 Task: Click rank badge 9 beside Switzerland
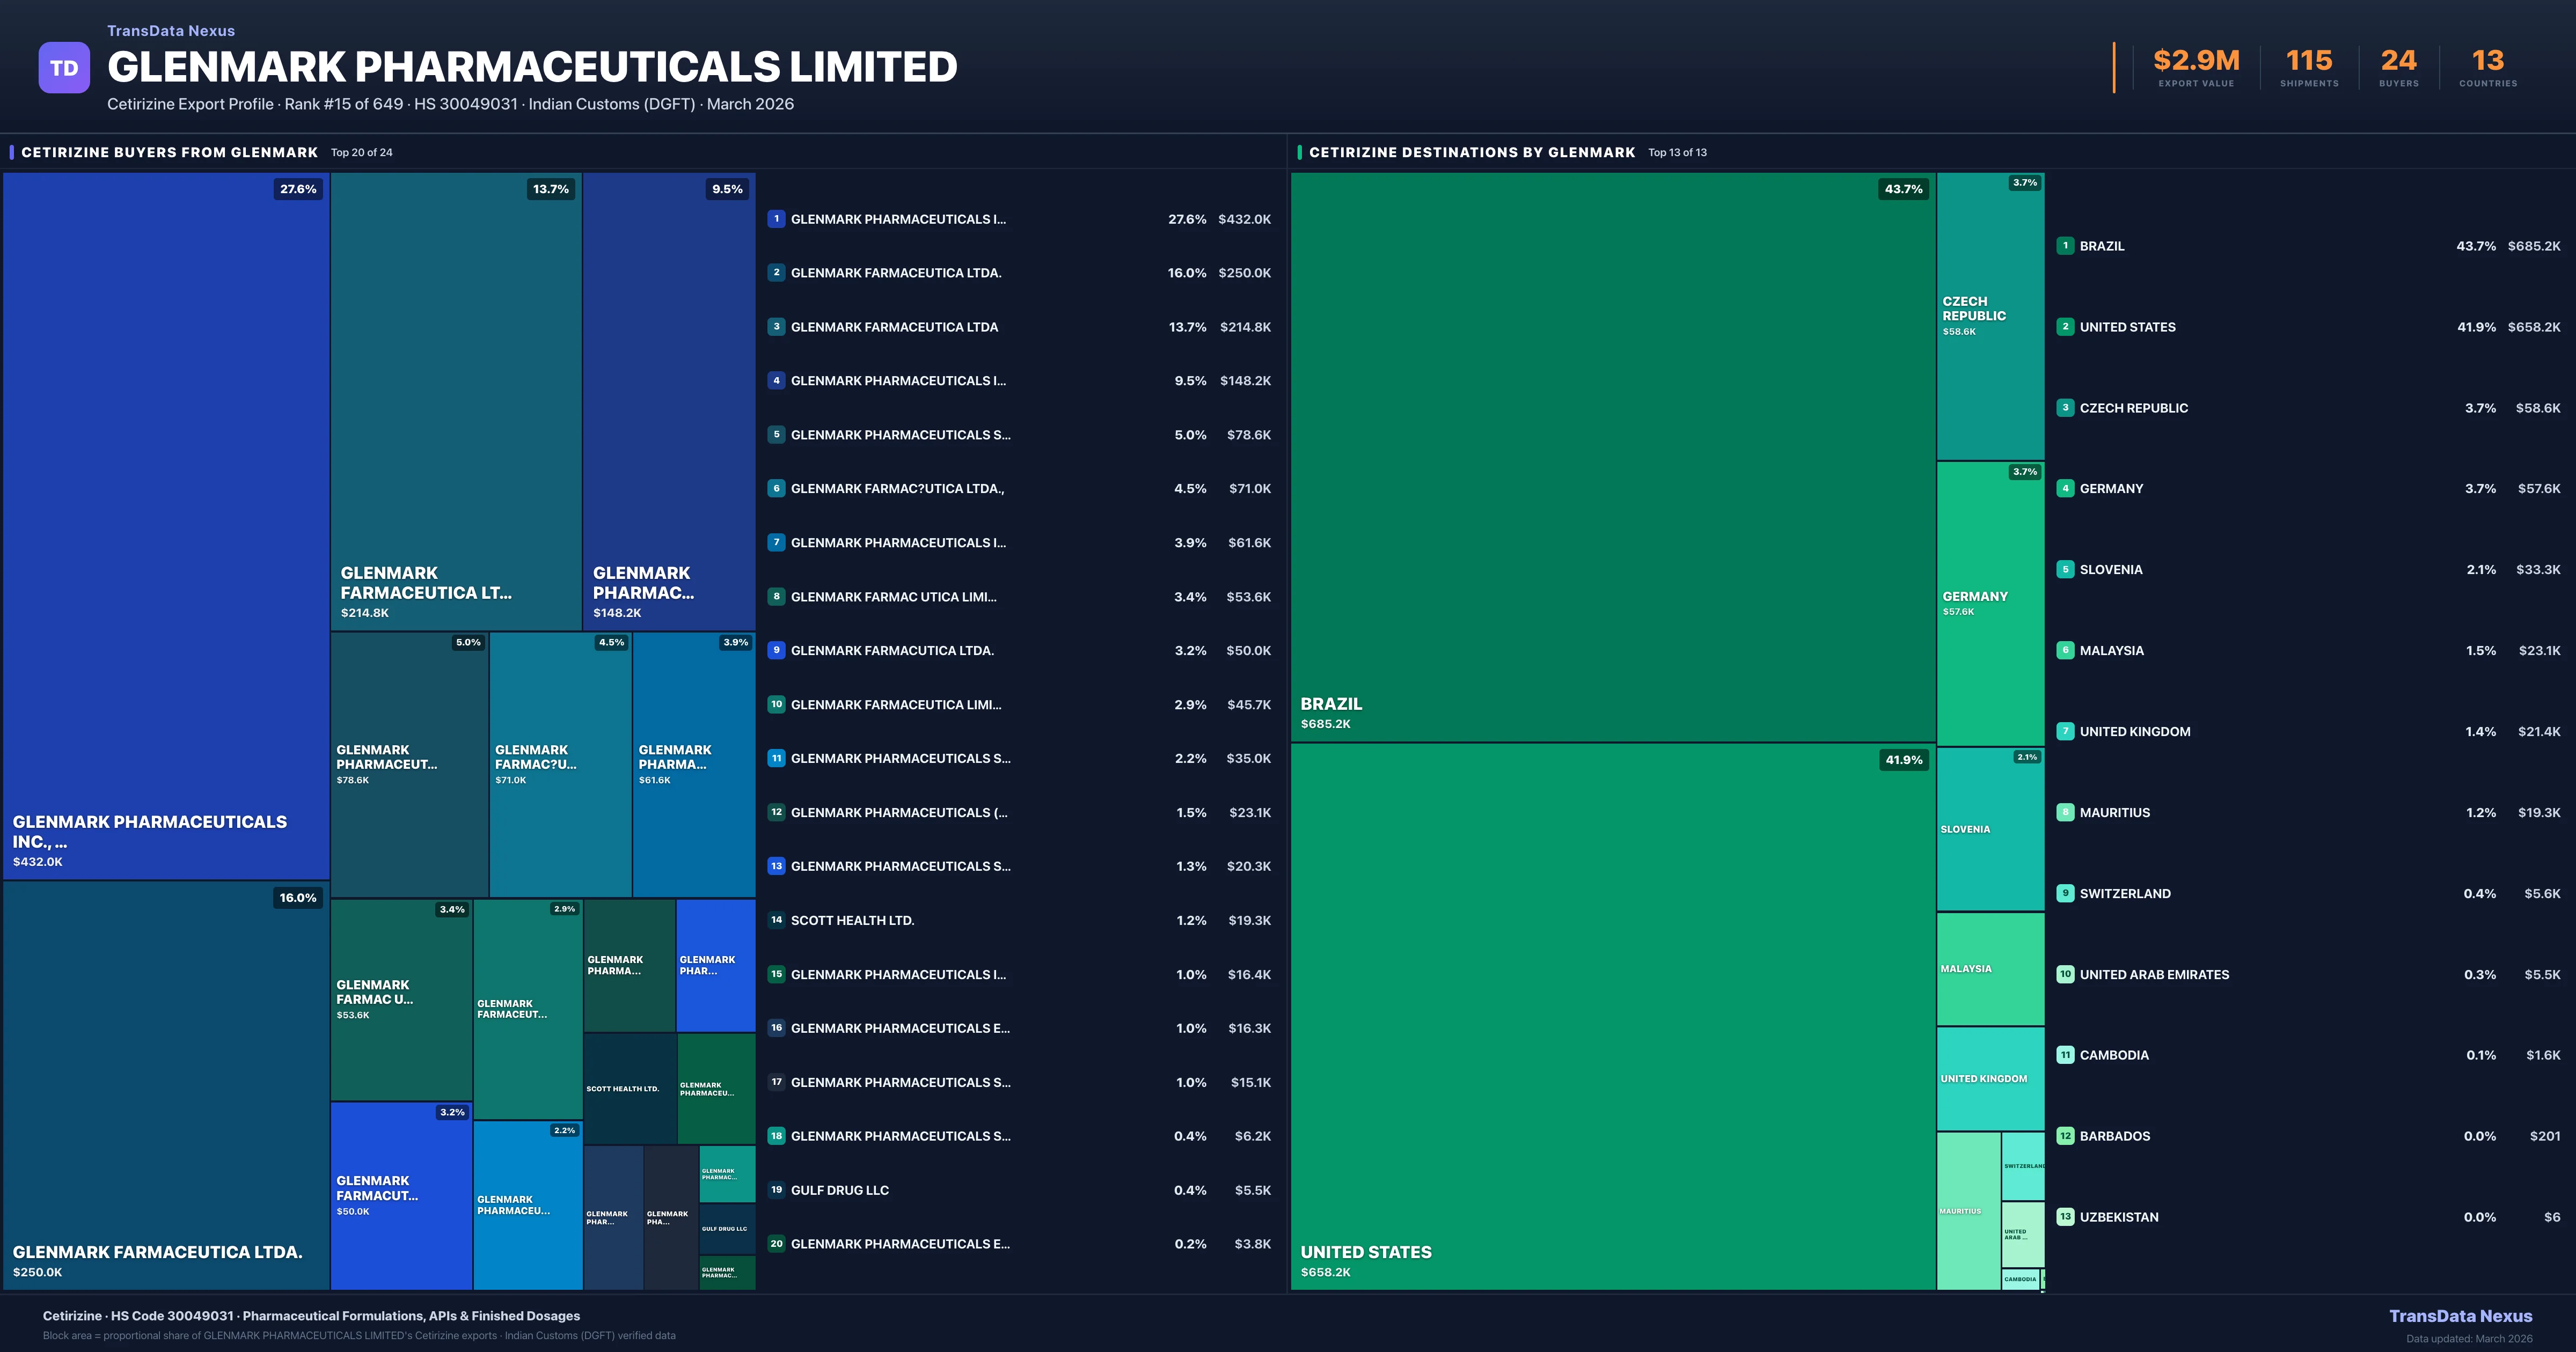tap(2065, 894)
